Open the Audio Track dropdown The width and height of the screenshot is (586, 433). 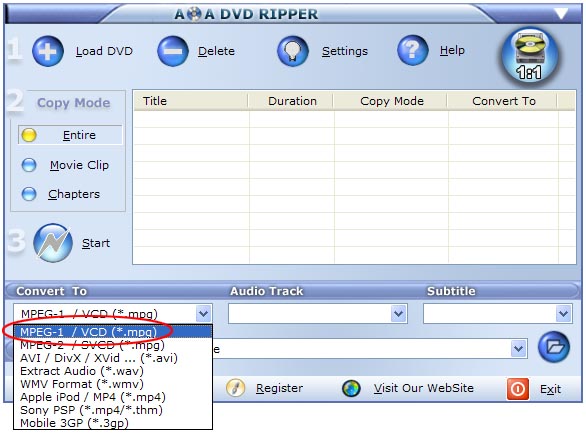click(x=398, y=313)
